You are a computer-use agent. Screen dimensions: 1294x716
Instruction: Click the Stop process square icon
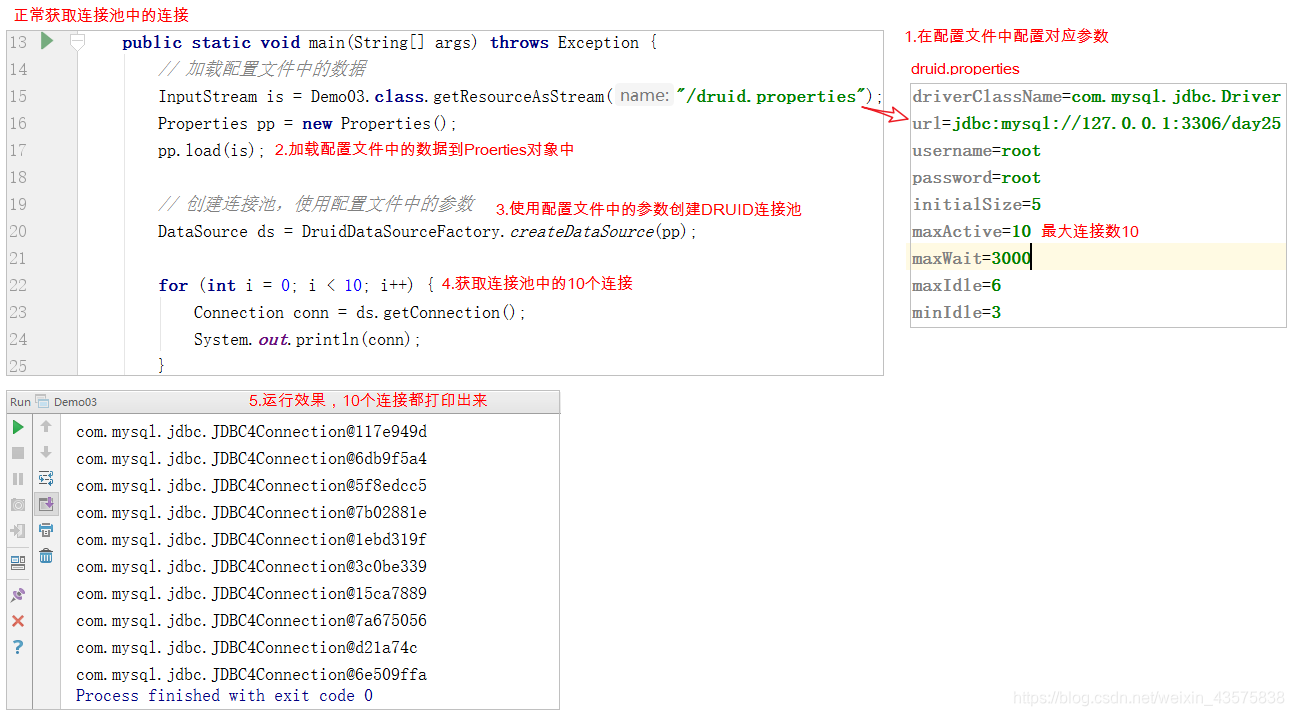pos(18,453)
